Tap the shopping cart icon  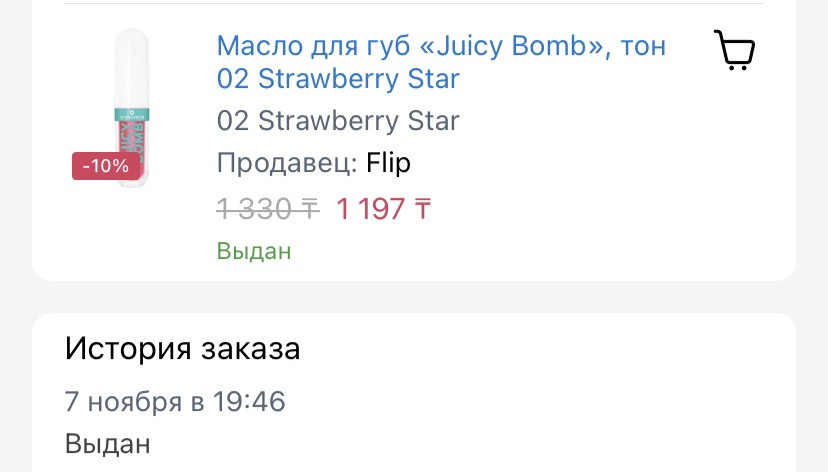(734, 50)
